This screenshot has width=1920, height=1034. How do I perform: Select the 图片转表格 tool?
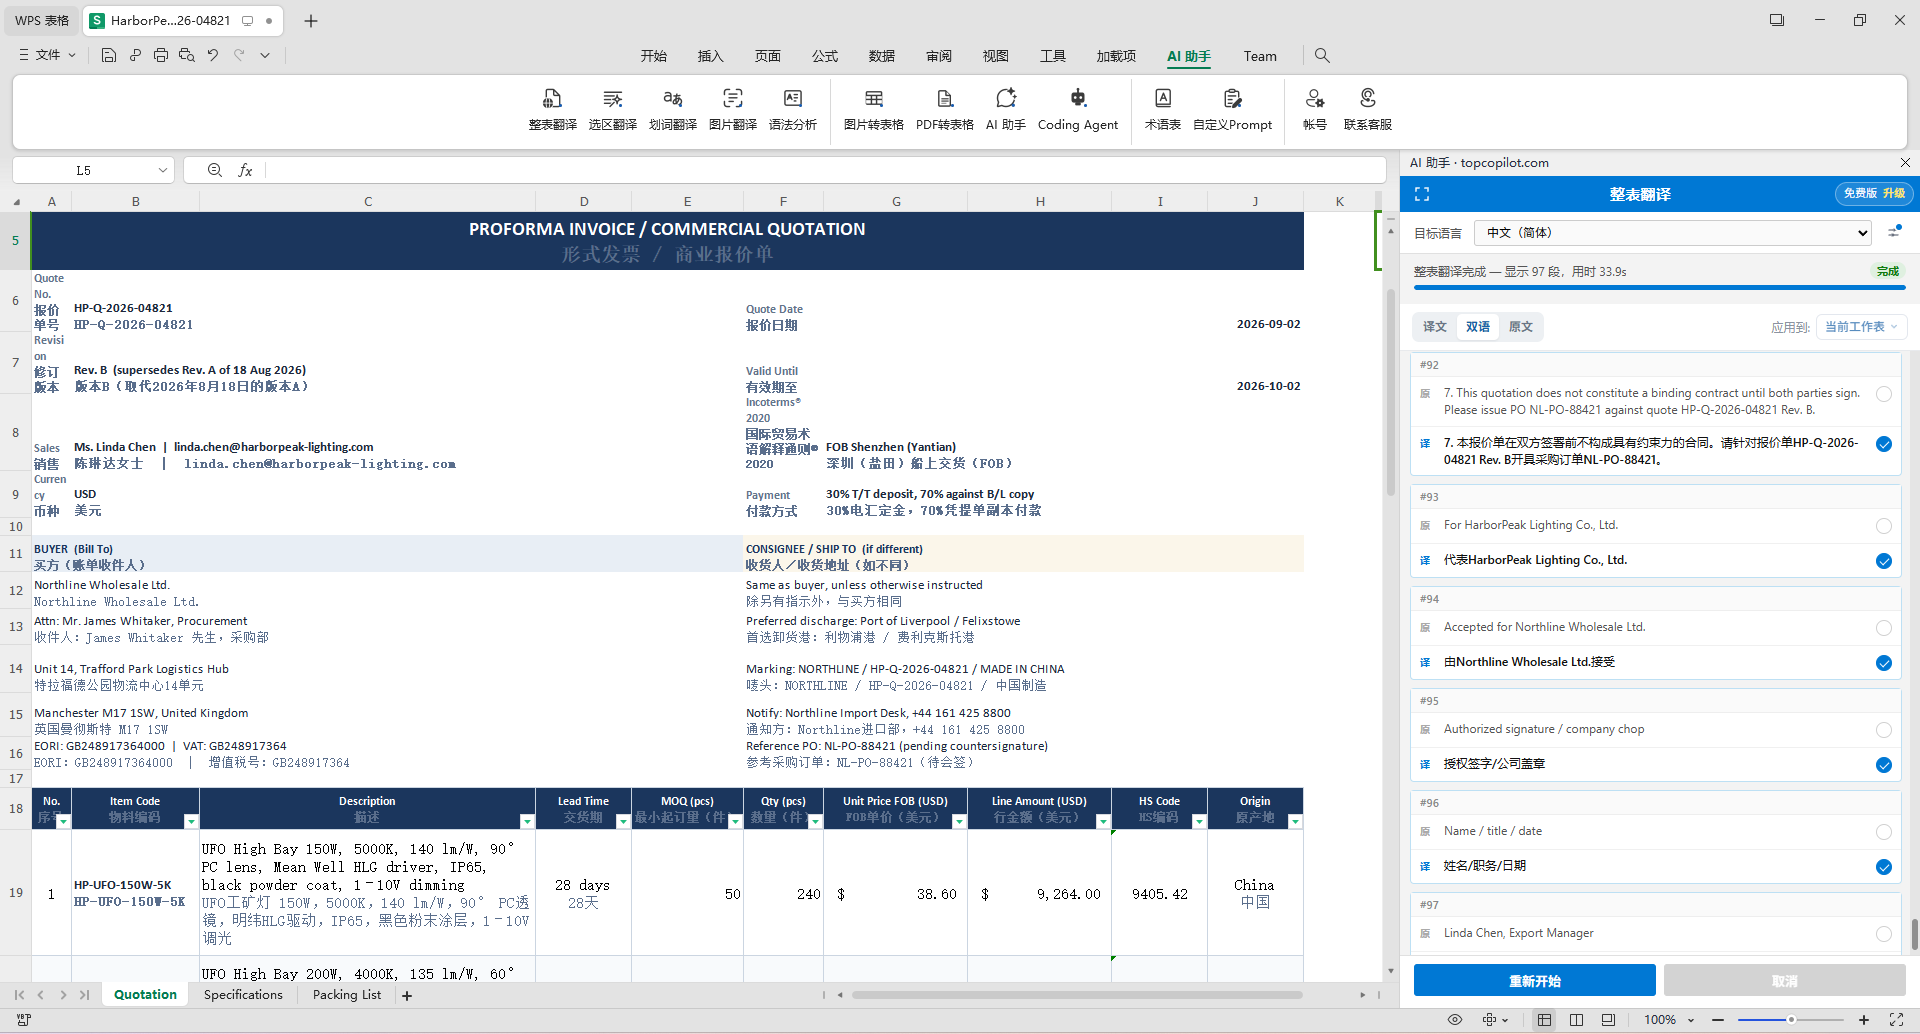tap(873, 109)
